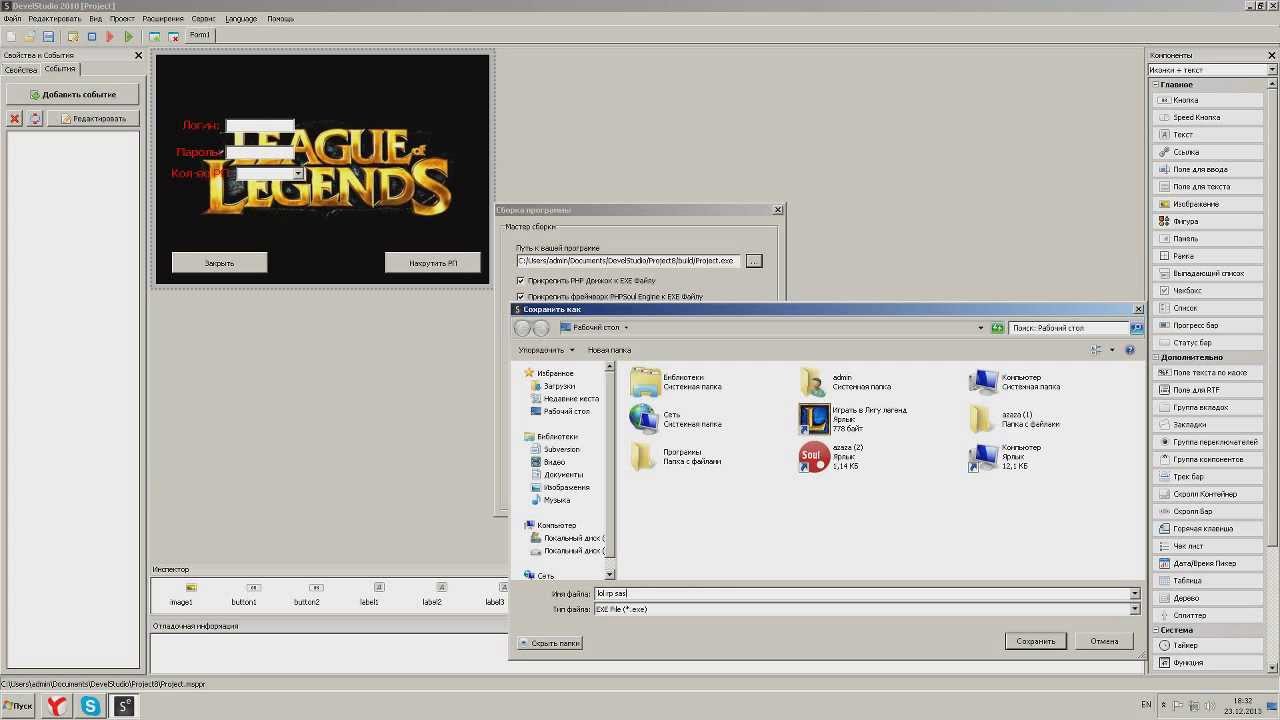Click the green Run project arrow
Image resolution: width=1280 pixels, height=720 pixels.
point(129,36)
